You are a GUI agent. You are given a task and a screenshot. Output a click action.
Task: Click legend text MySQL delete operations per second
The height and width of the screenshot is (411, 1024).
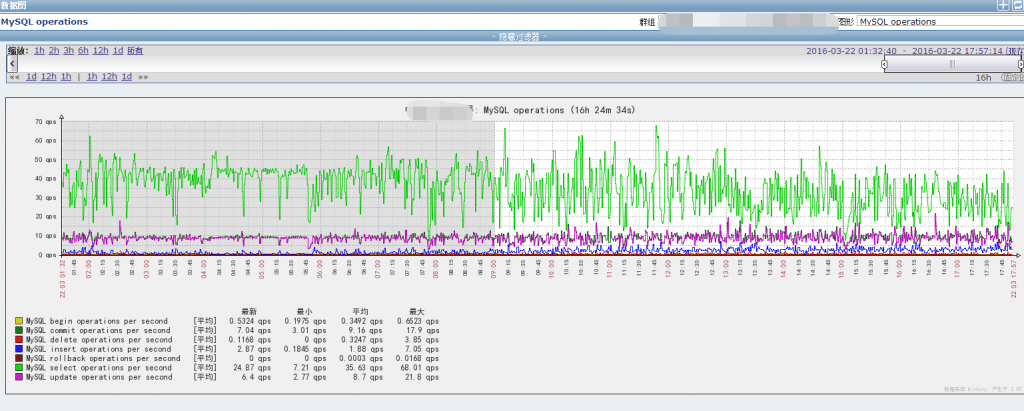pos(99,340)
